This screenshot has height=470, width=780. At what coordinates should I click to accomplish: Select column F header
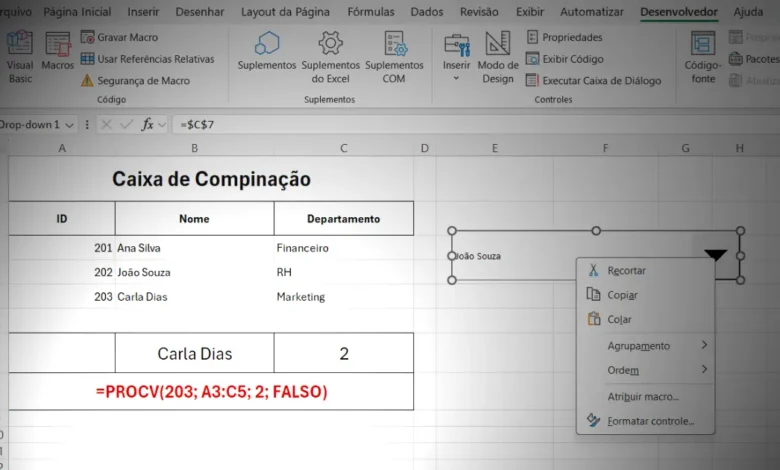(x=605, y=148)
